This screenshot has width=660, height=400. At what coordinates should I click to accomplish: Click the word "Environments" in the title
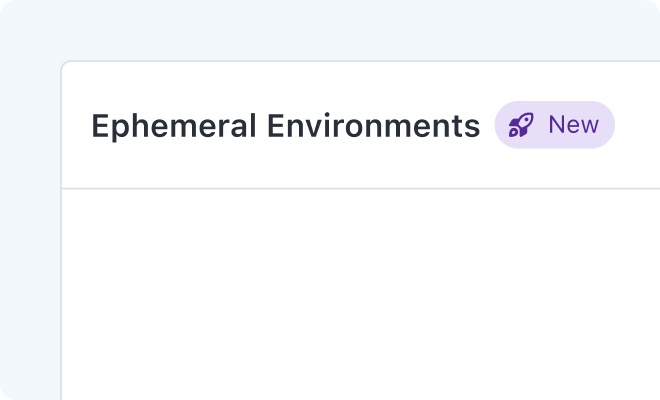(373, 125)
